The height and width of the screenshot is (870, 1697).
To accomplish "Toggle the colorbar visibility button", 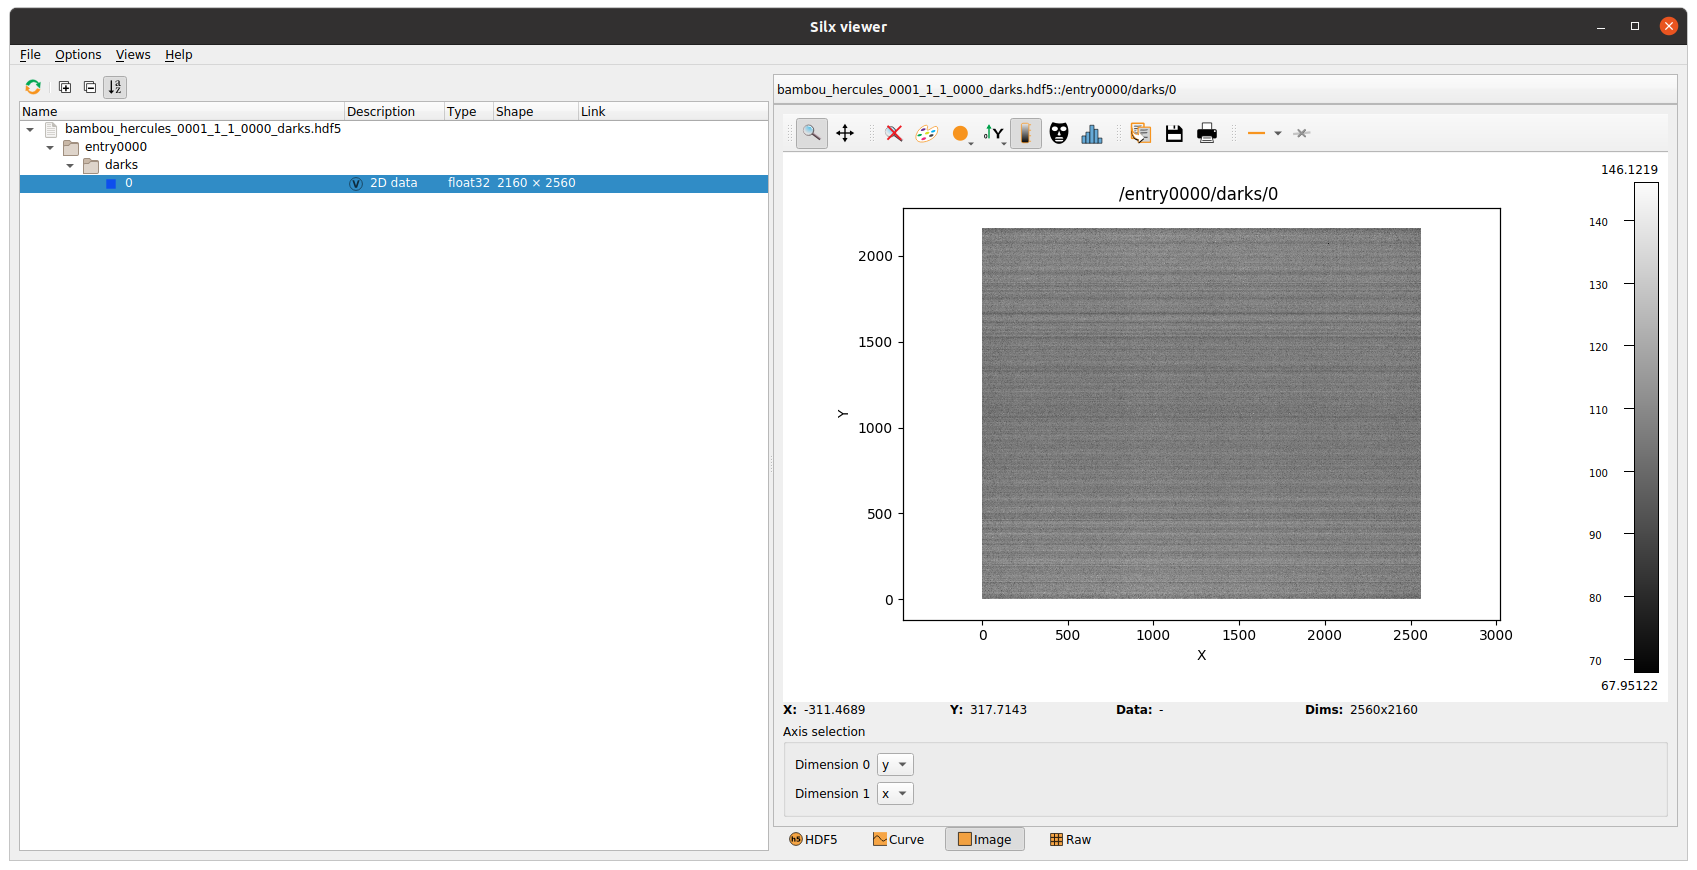I will [1026, 133].
